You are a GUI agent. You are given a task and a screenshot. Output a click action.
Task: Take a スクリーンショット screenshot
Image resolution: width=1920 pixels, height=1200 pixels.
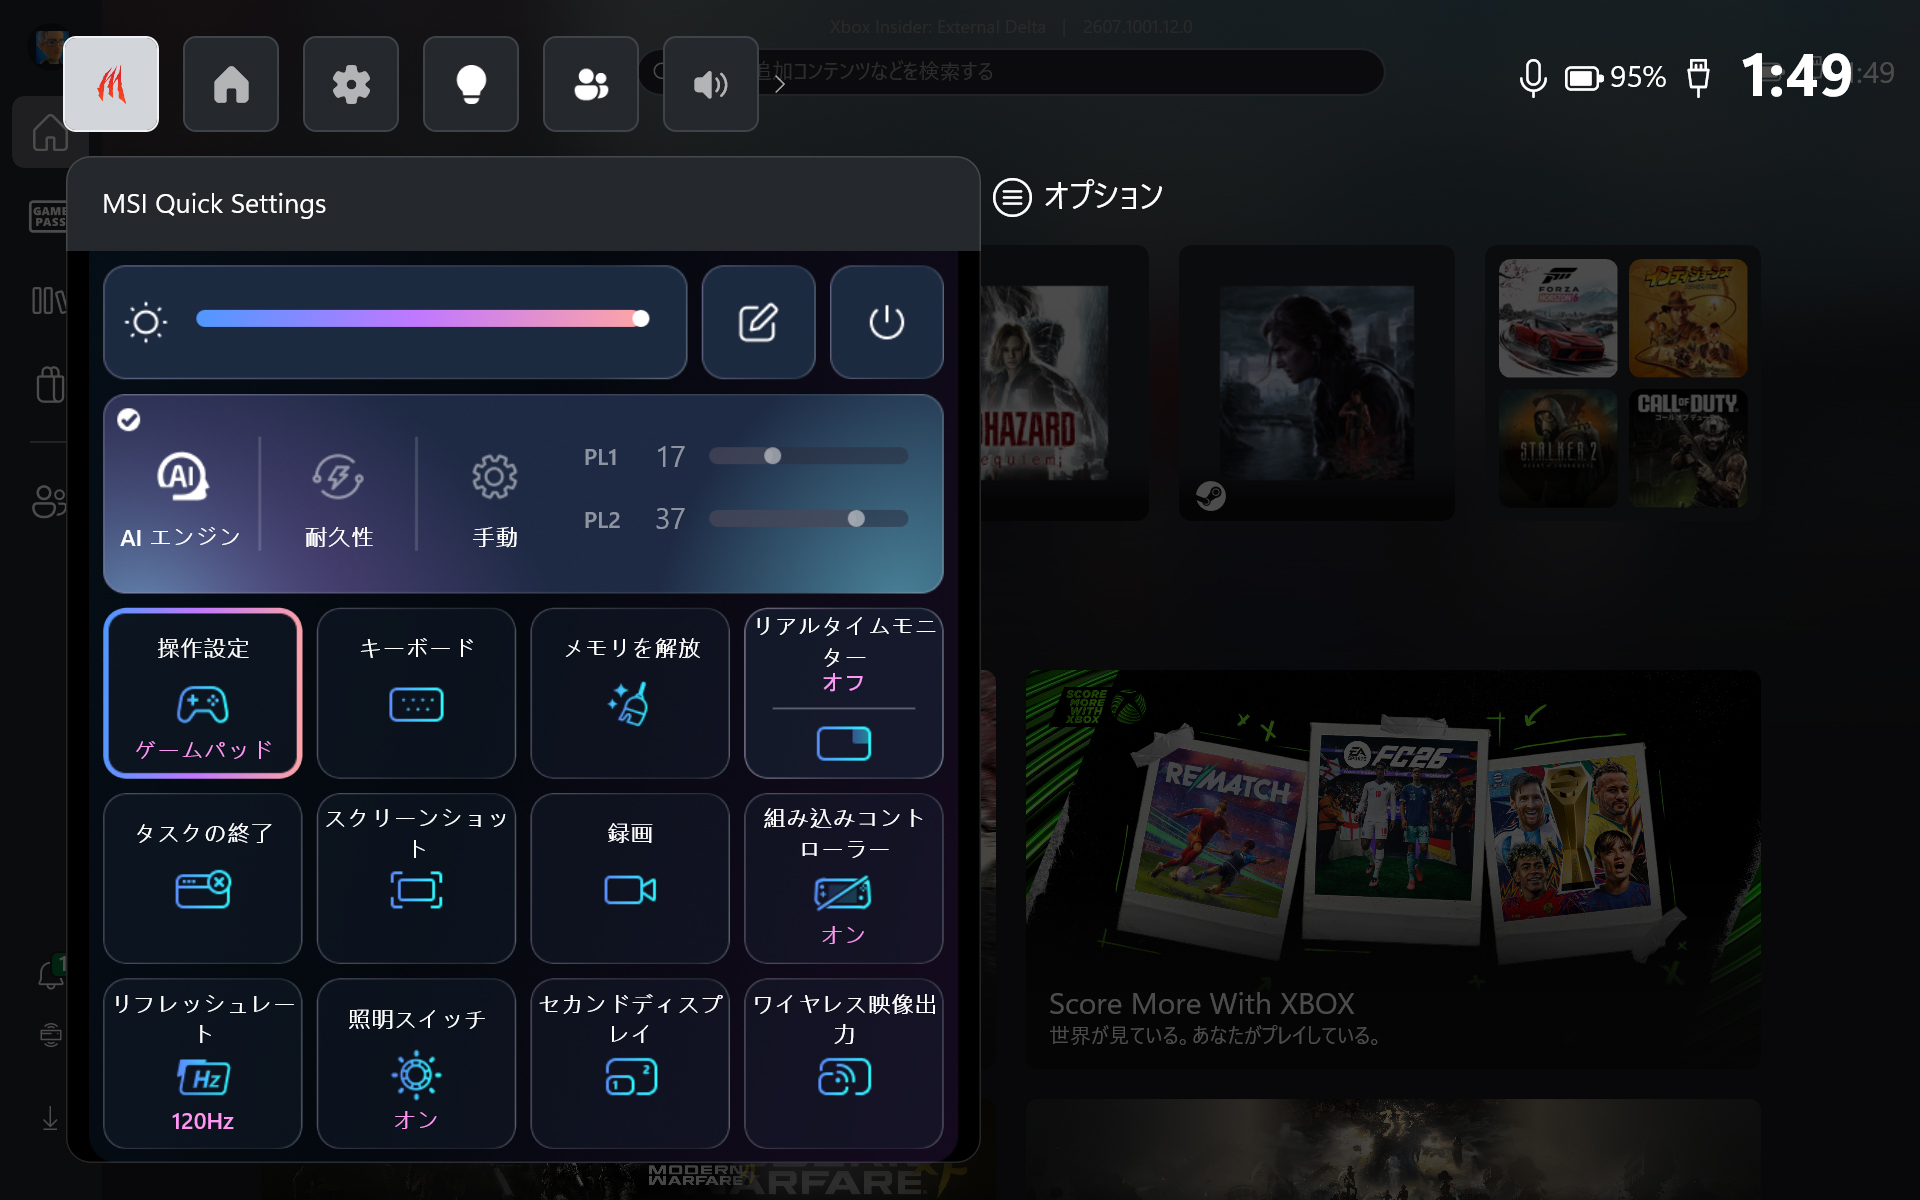pos(416,878)
